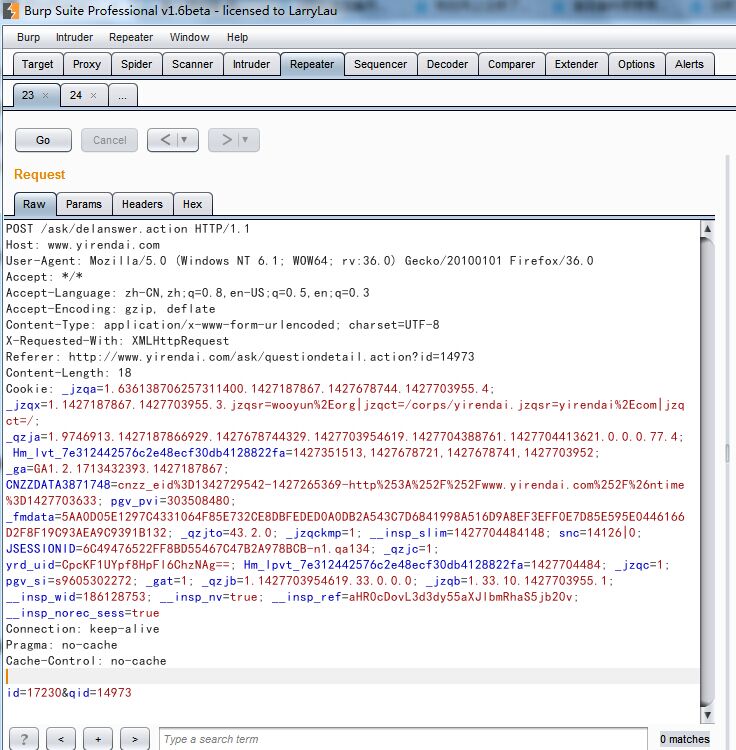The image size is (736, 750).
Task: Go to previous search match
Action: (61, 739)
